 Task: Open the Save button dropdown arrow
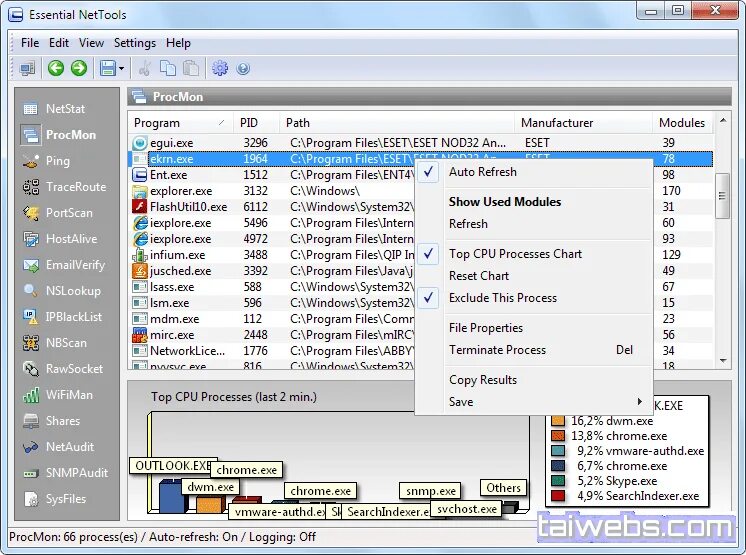[x=122, y=68]
